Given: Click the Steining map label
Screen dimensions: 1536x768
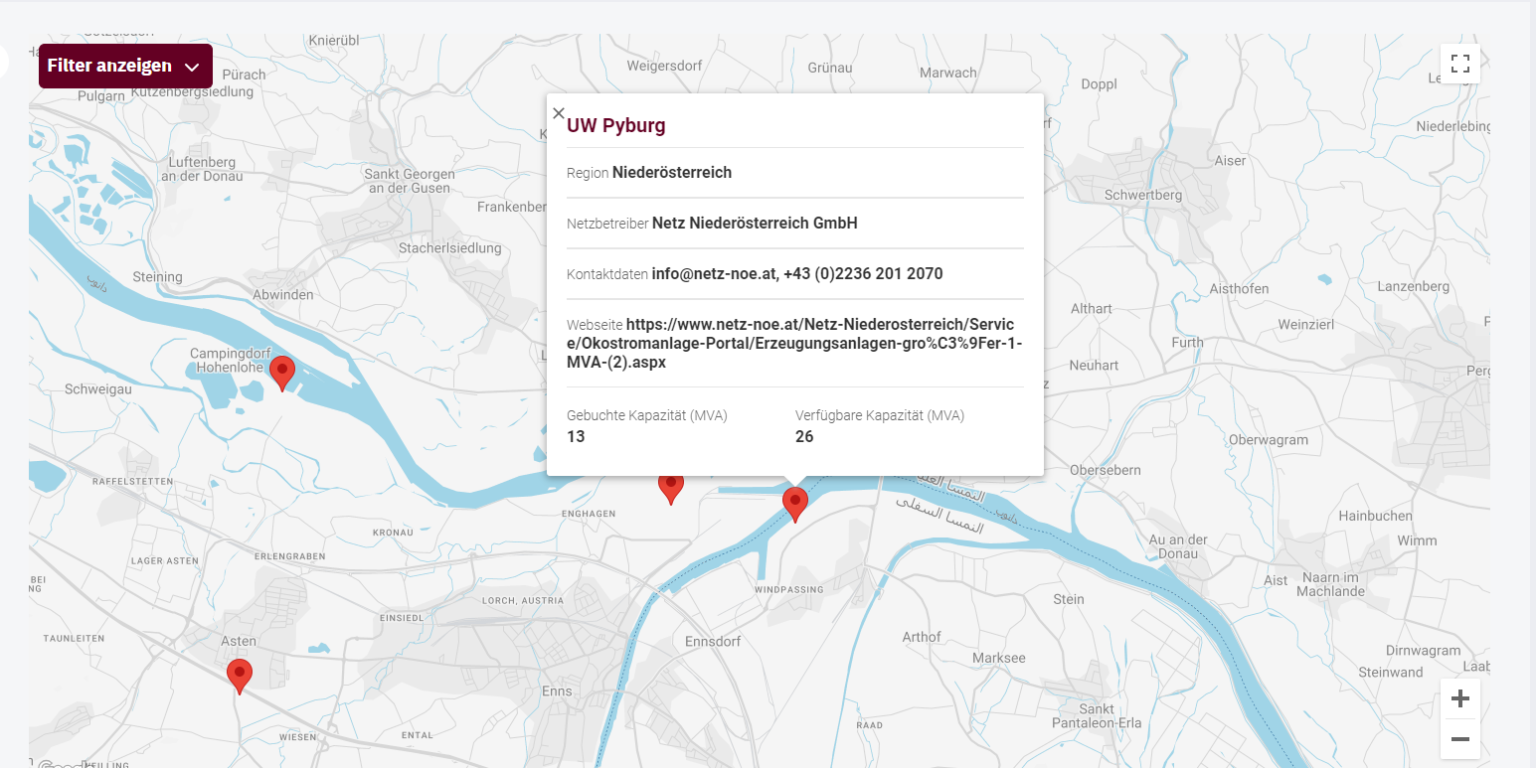Looking at the screenshot, I should point(158,277).
